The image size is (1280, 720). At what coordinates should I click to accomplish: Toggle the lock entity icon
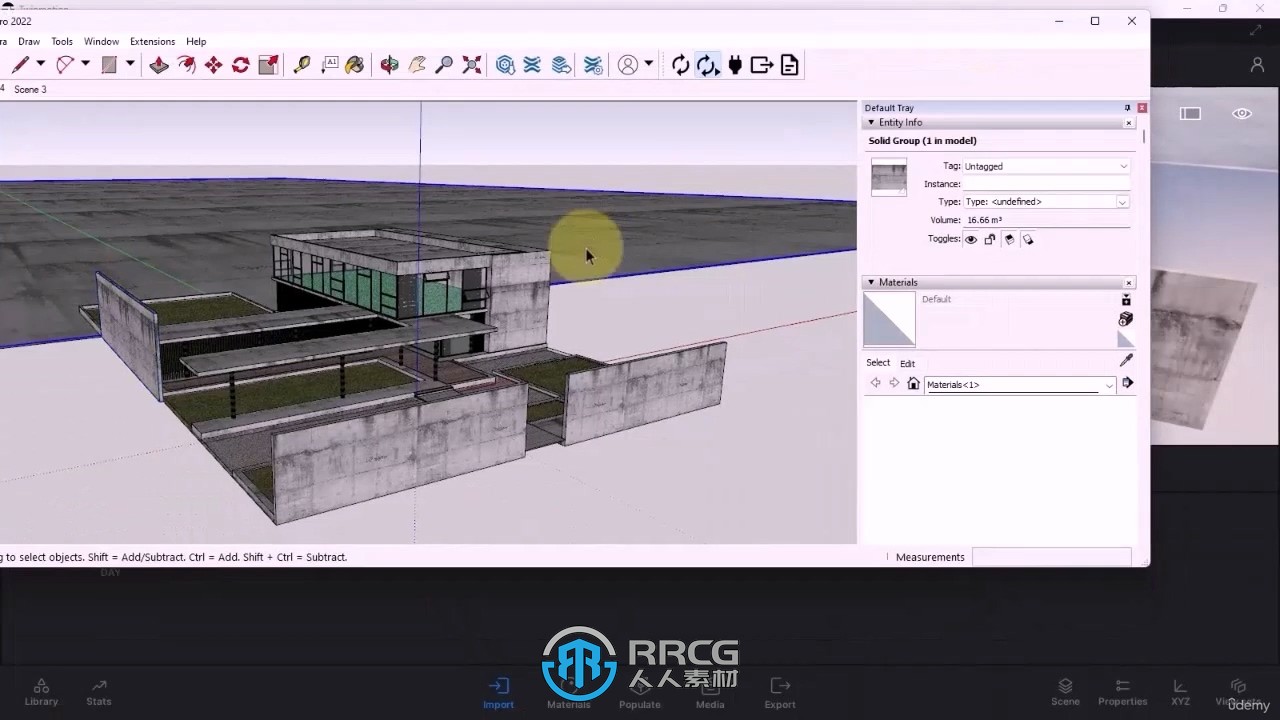pos(990,239)
